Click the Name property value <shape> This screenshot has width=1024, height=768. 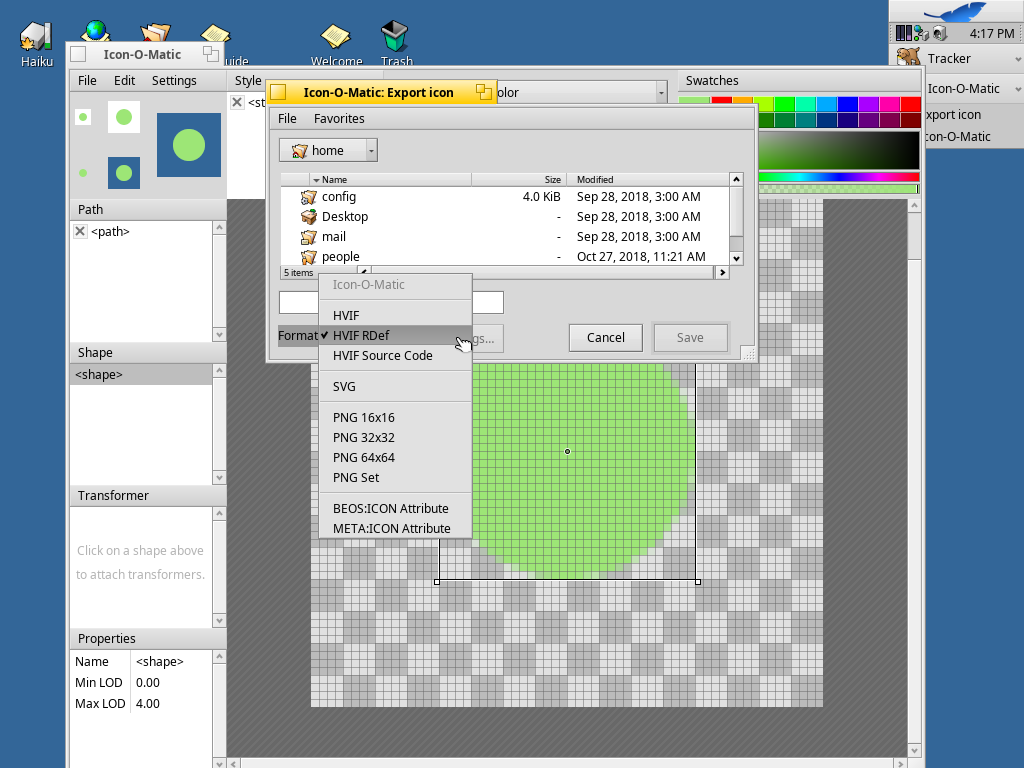coord(159,662)
